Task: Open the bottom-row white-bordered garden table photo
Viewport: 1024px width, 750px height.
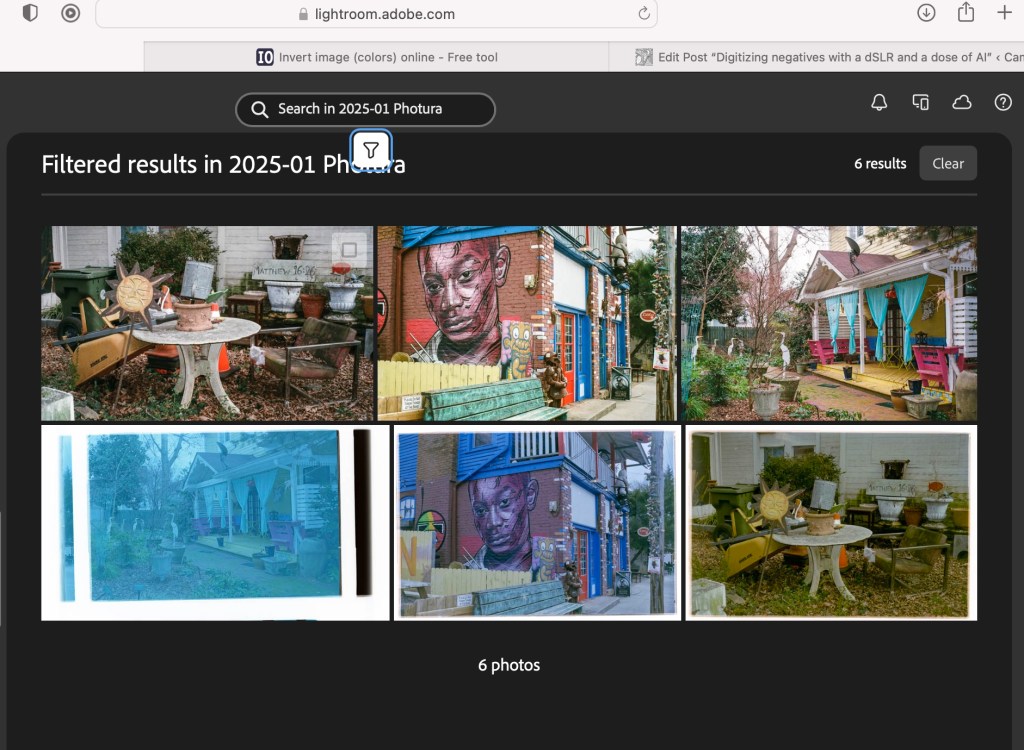Action: [x=830, y=522]
